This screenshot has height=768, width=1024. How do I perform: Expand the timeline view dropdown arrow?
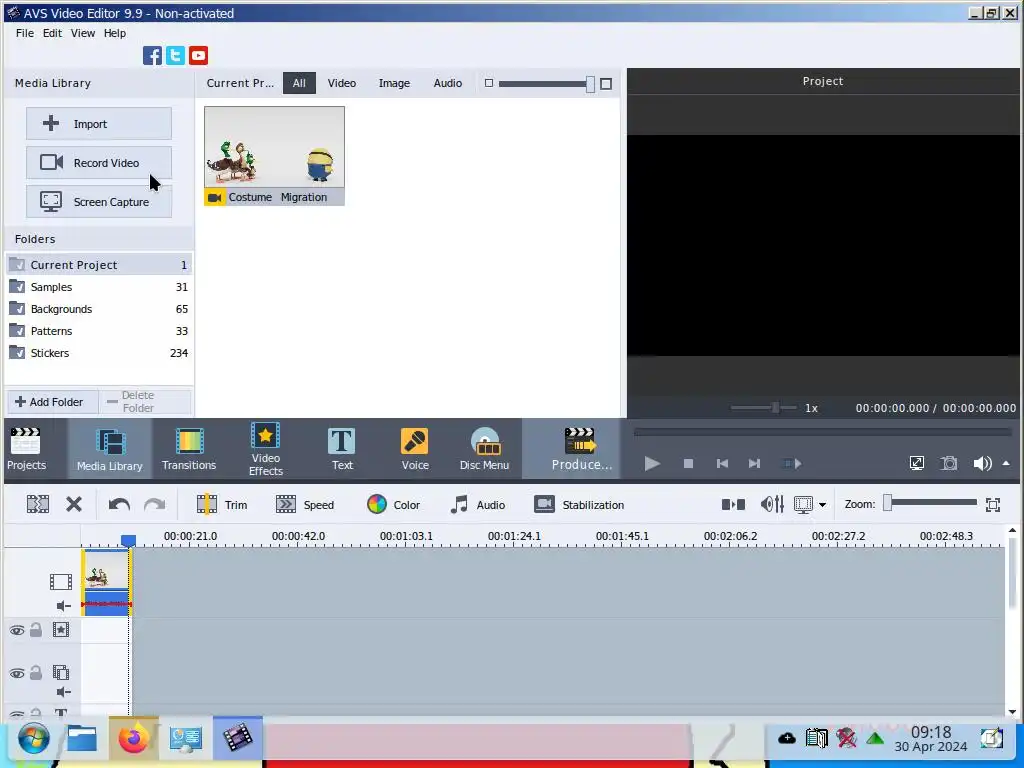tap(822, 504)
